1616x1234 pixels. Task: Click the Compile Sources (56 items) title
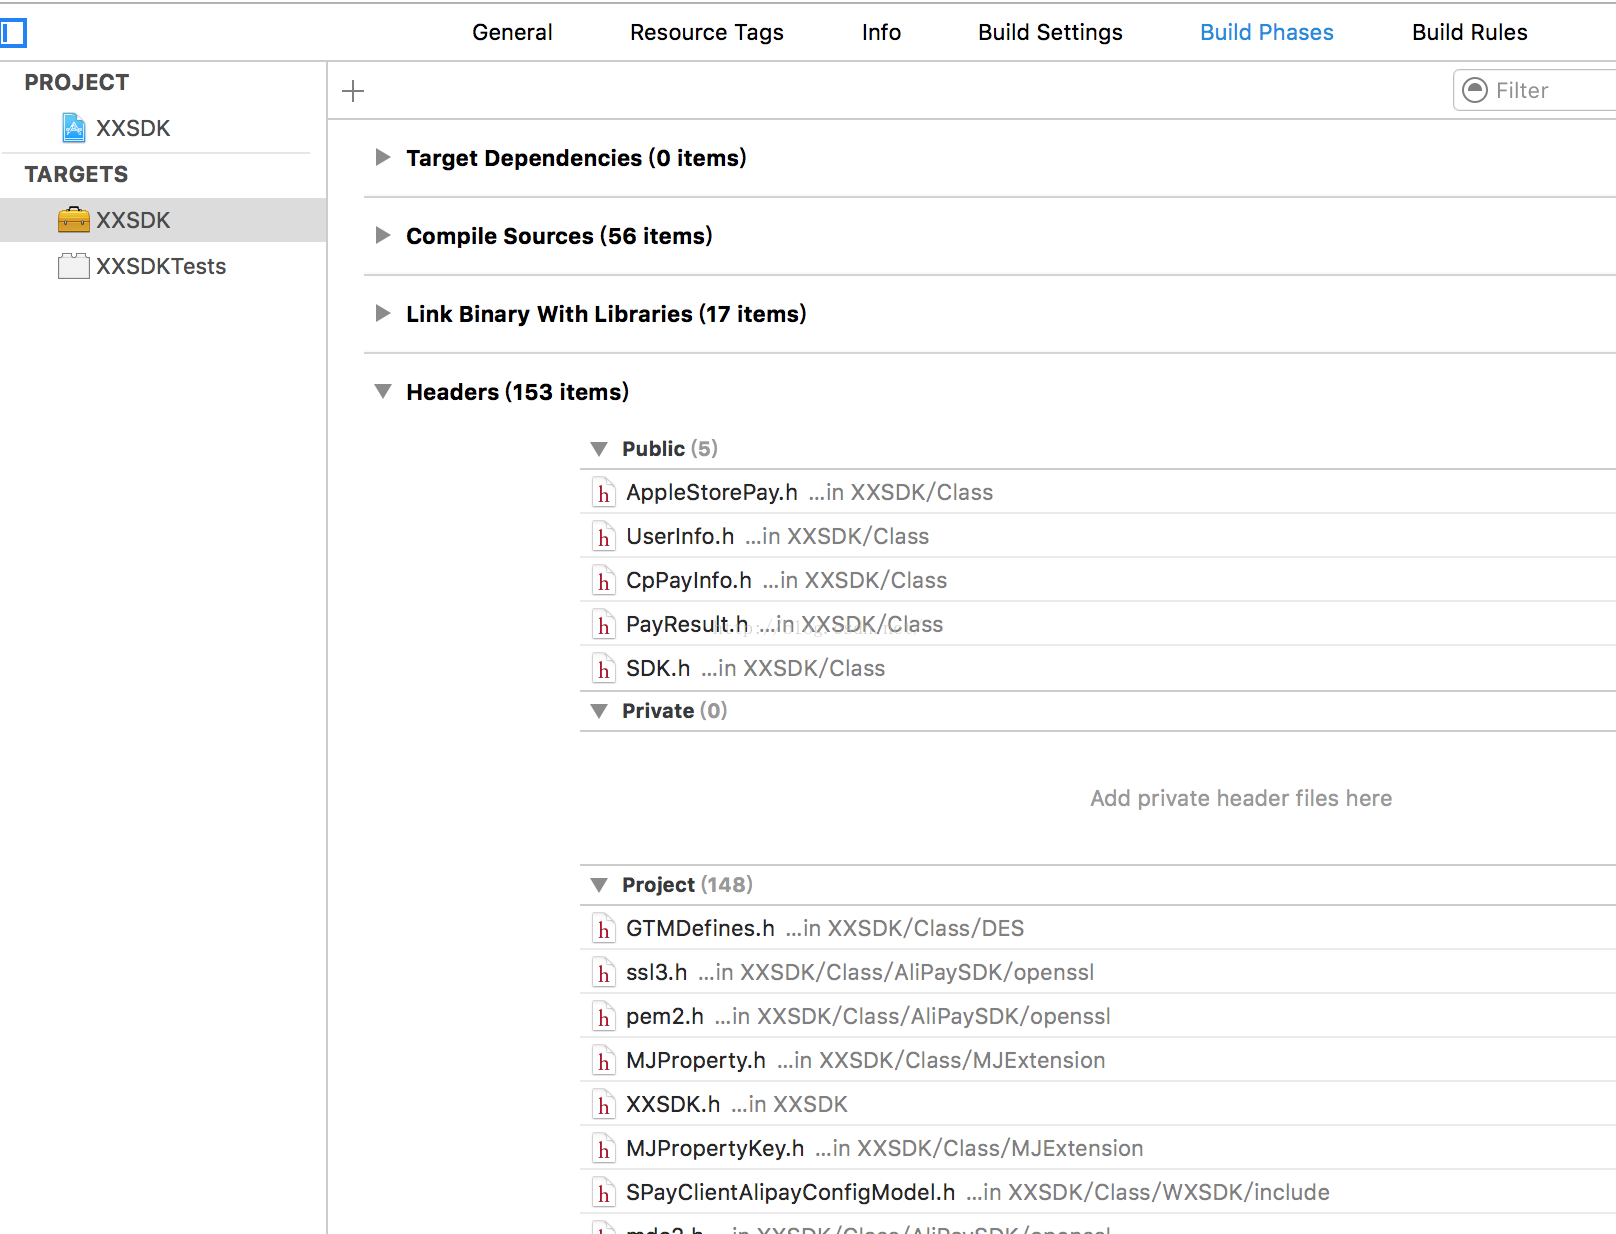tap(559, 236)
